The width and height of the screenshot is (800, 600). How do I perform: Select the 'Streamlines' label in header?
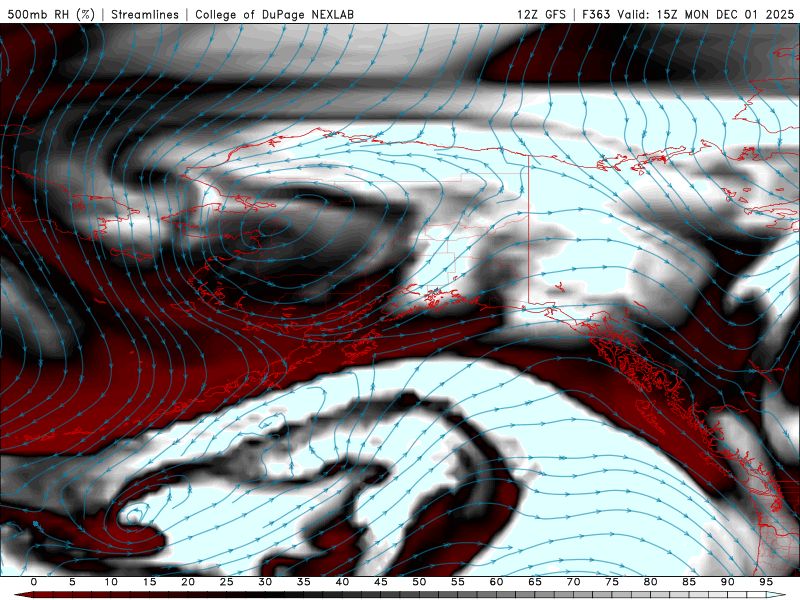coord(145,14)
